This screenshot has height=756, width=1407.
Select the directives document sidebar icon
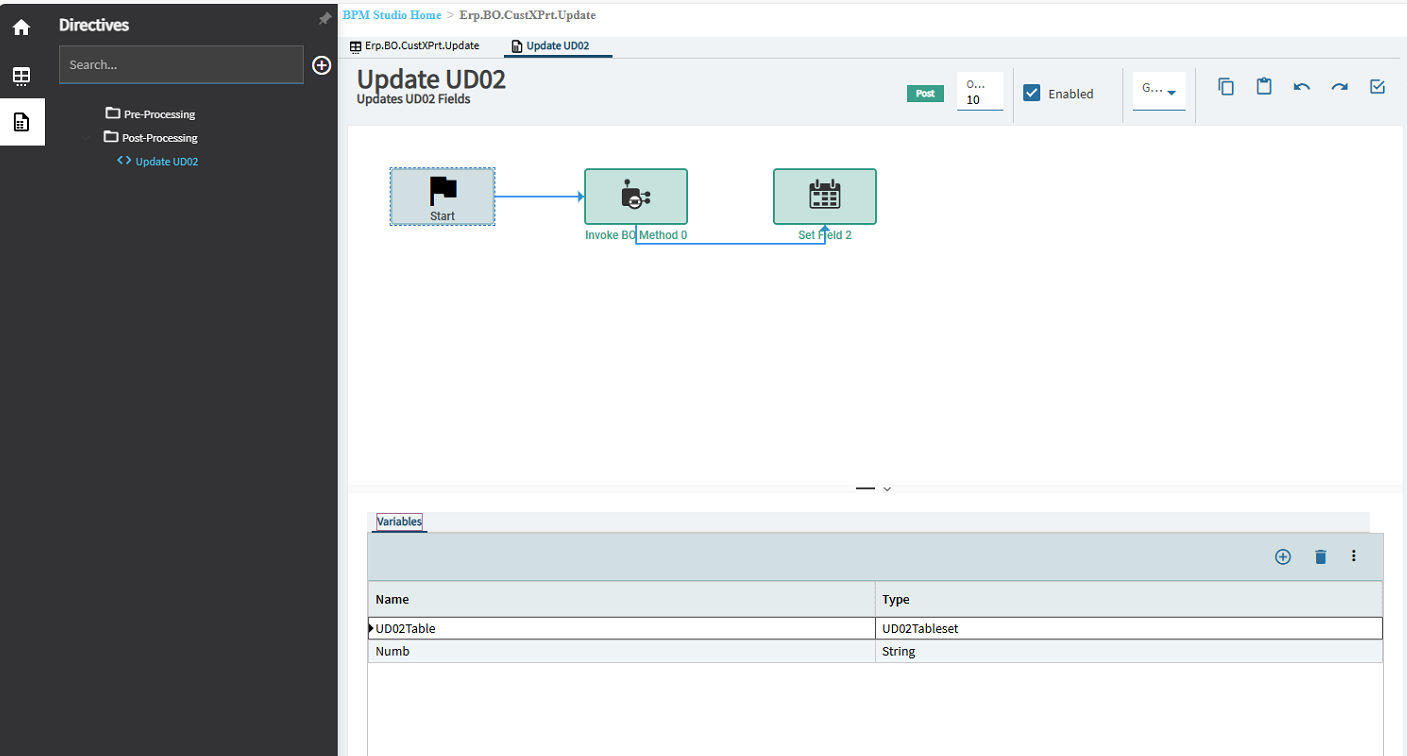21,123
